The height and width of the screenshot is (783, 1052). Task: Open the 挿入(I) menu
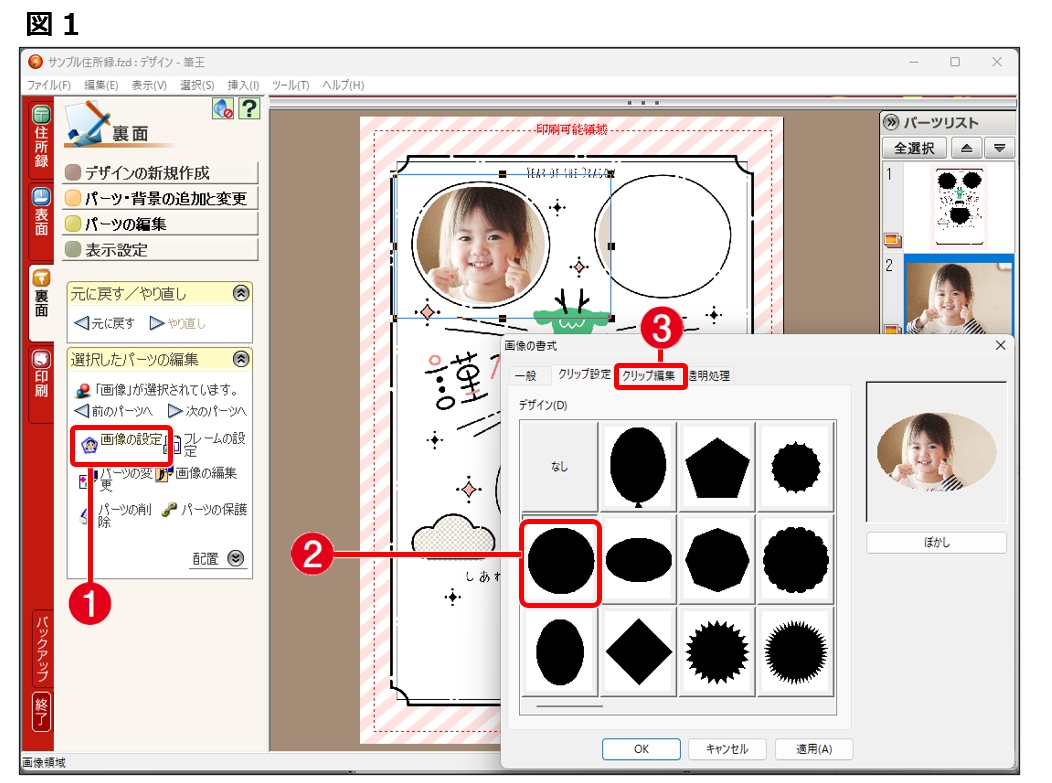[x=243, y=85]
